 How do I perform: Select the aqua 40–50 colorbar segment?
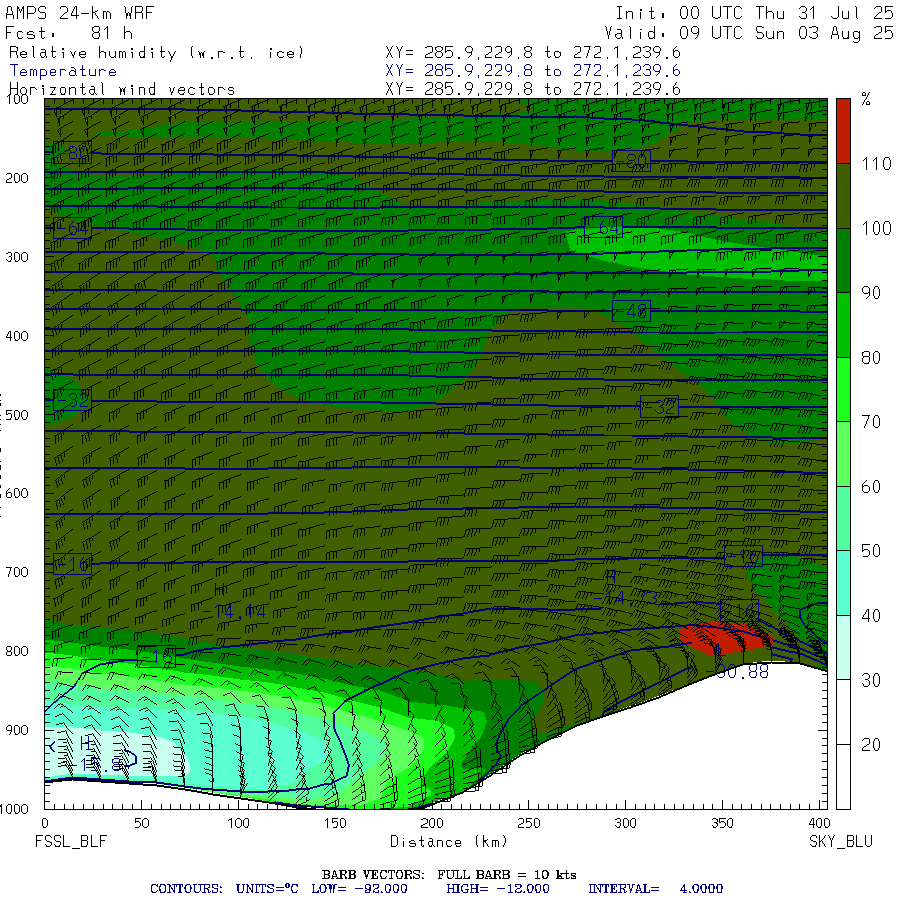pyautogui.click(x=843, y=583)
